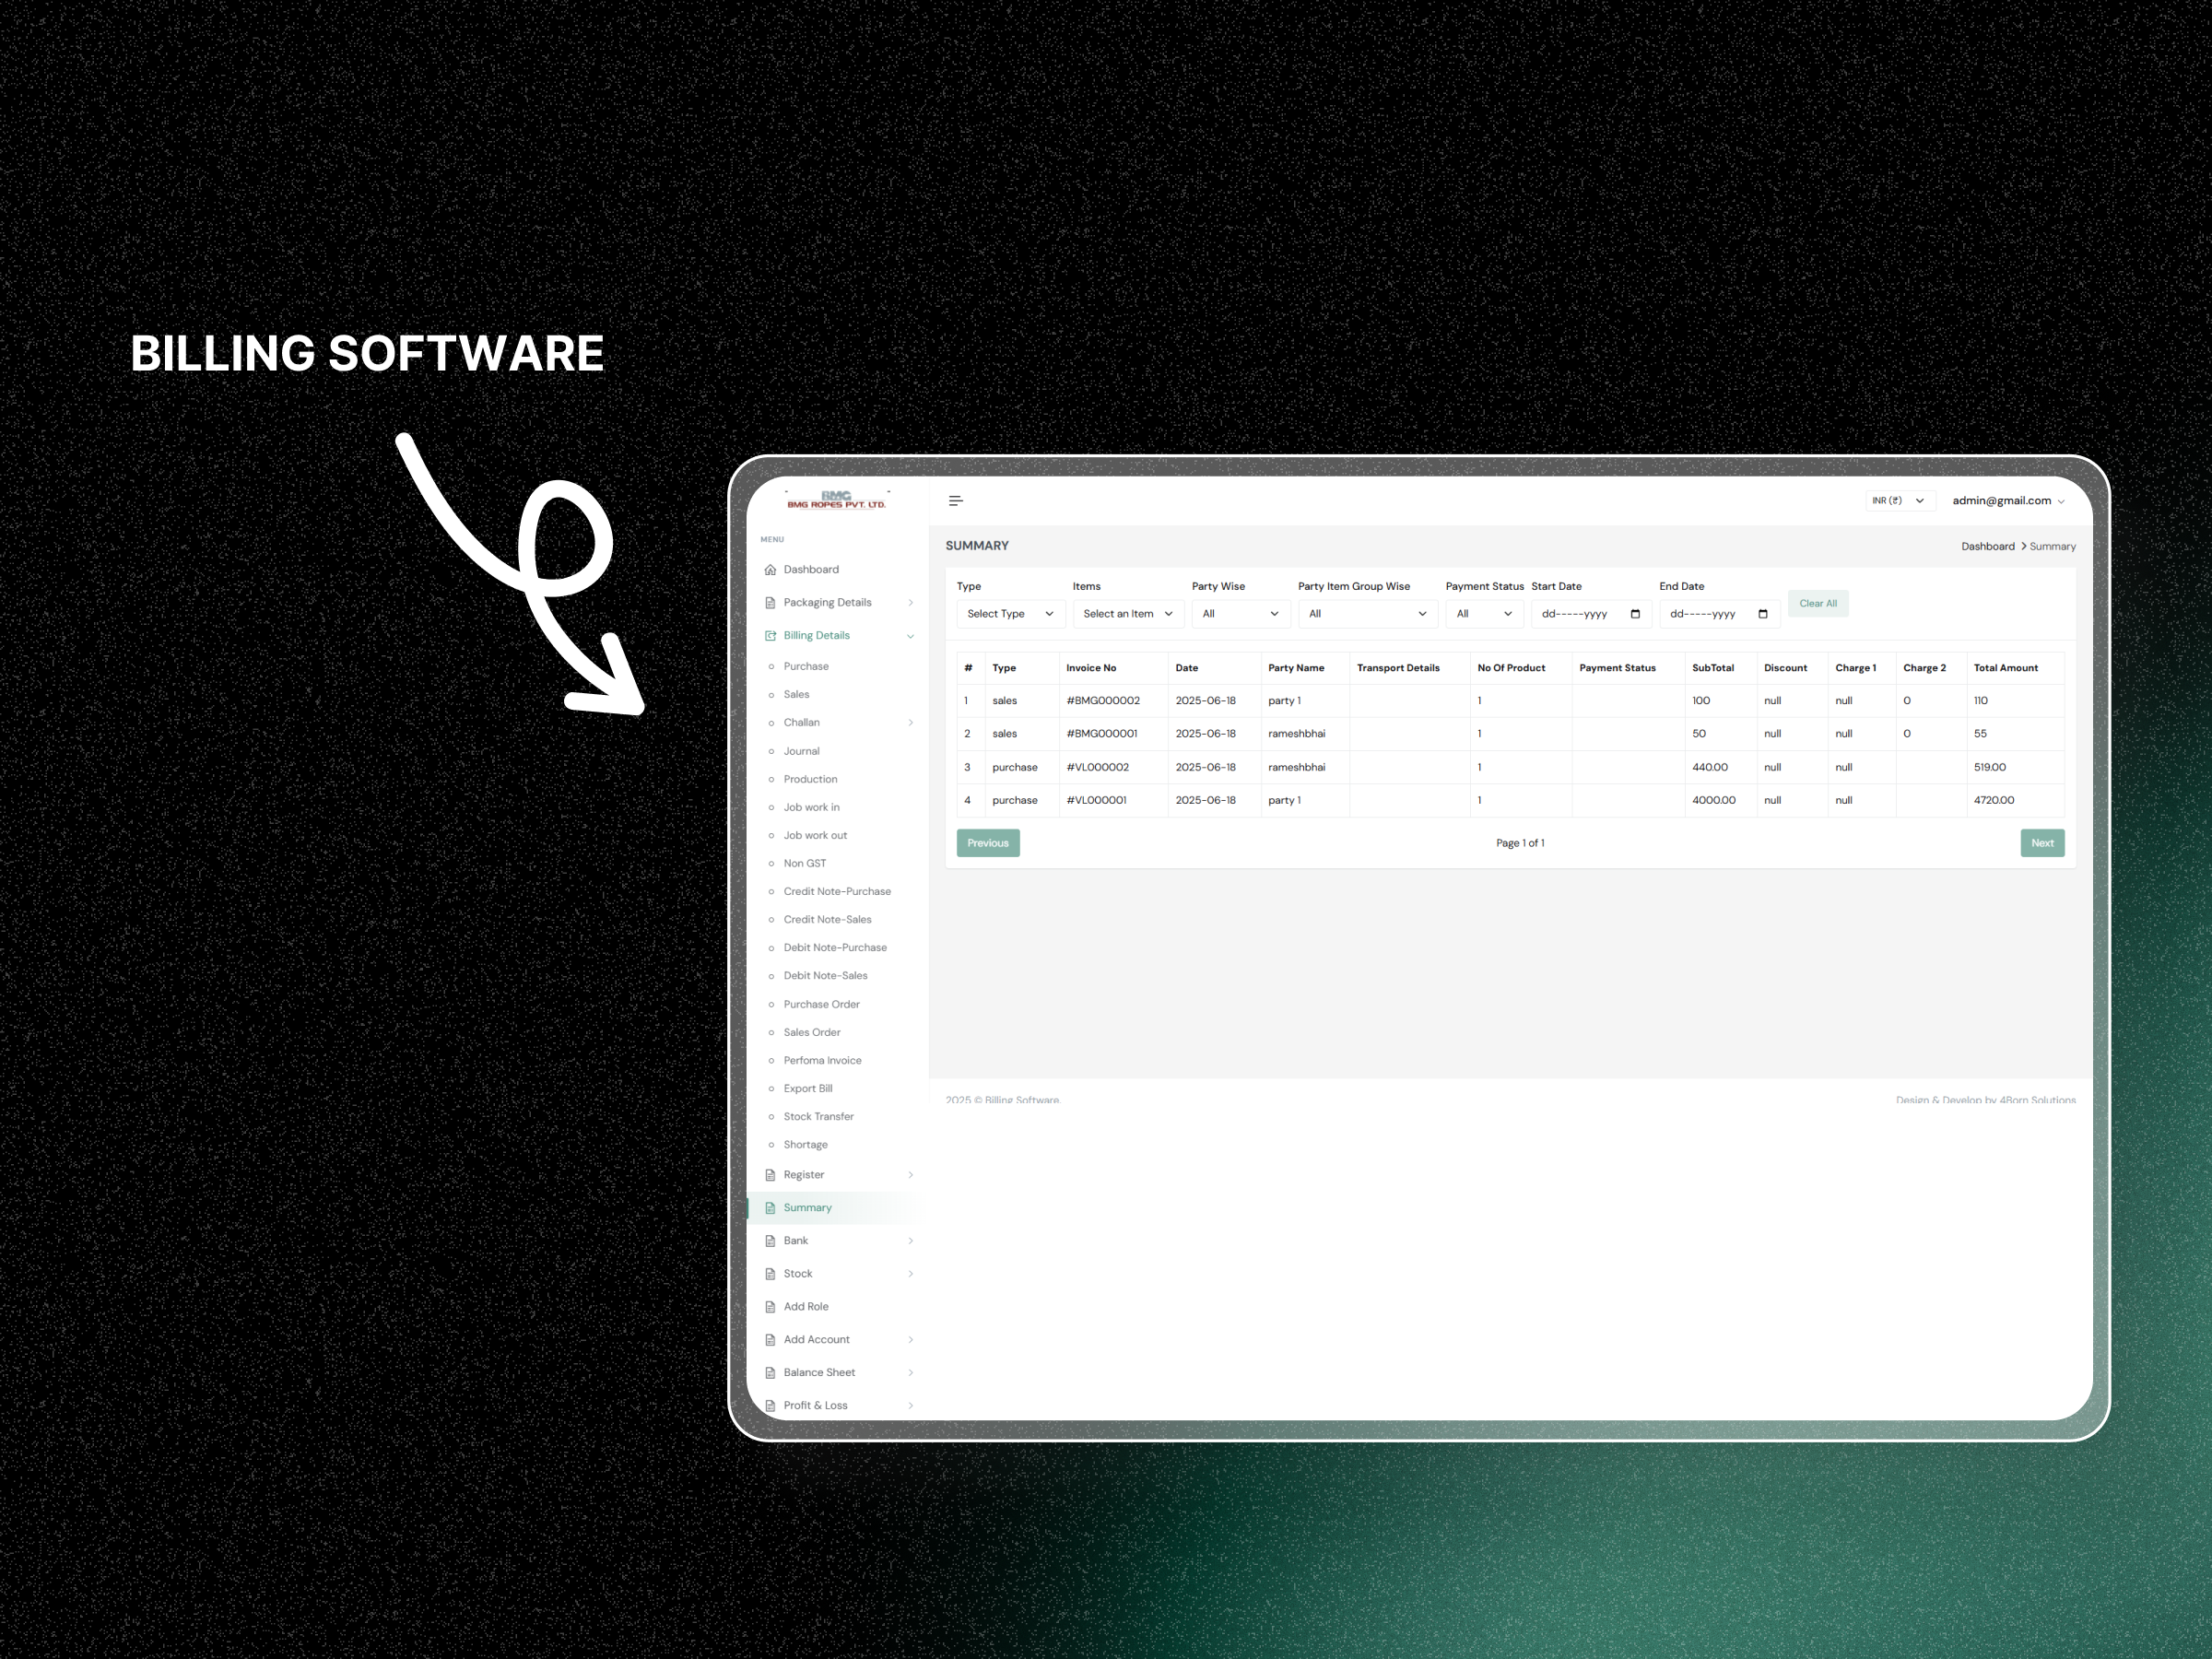Click the Start Date calendar icon
This screenshot has width=2212, height=1659.
pyautogui.click(x=1635, y=614)
